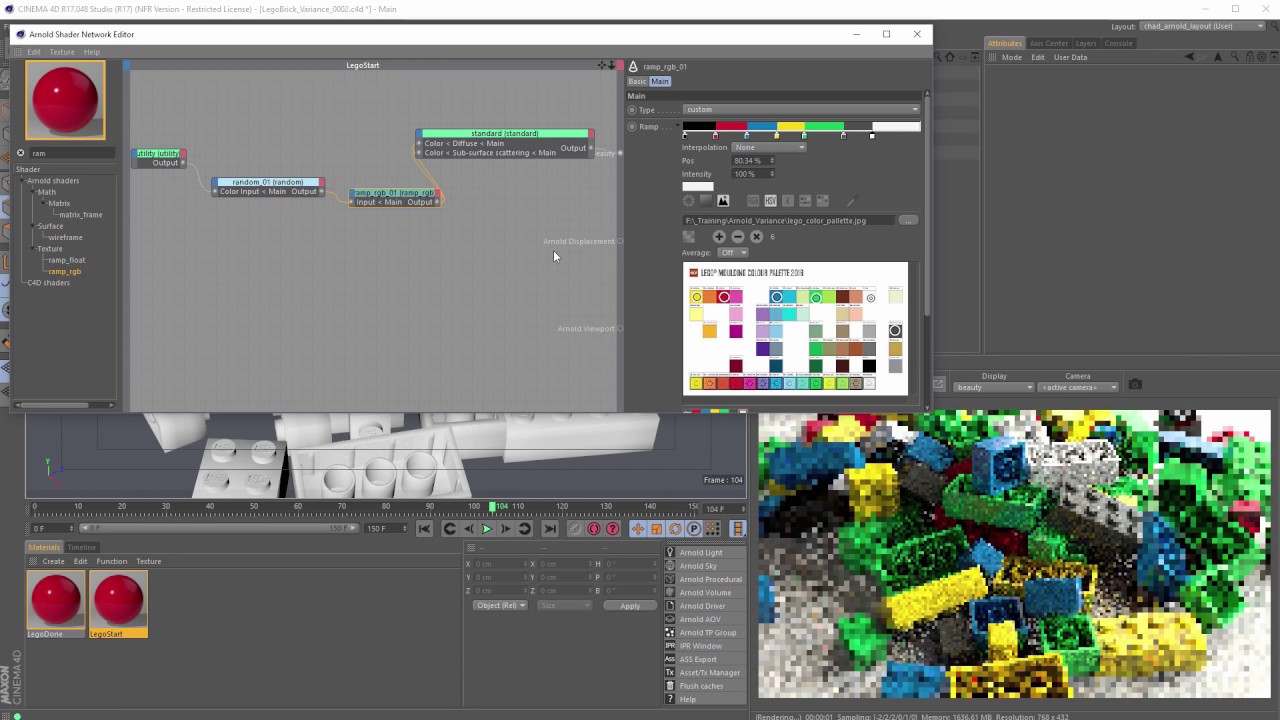The image size is (1280, 720).
Task: Select the red ramp color knot
Action: tap(715, 135)
